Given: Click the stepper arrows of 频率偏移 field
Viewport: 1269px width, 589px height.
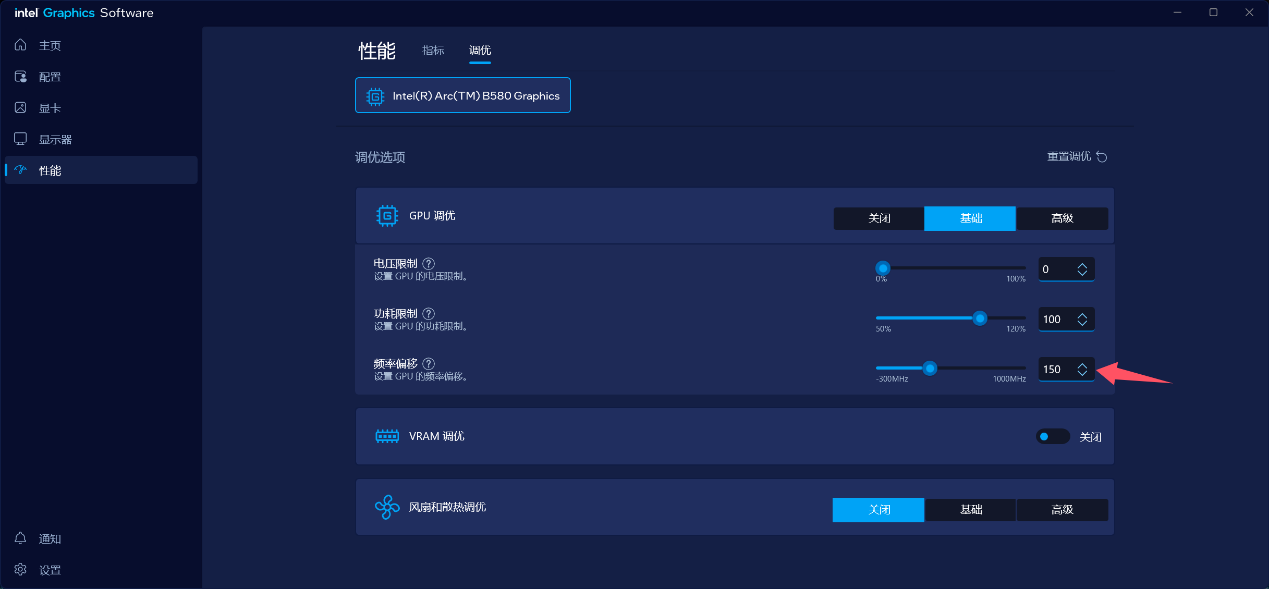Looking at the screenshot, I should pos(1083,369).
